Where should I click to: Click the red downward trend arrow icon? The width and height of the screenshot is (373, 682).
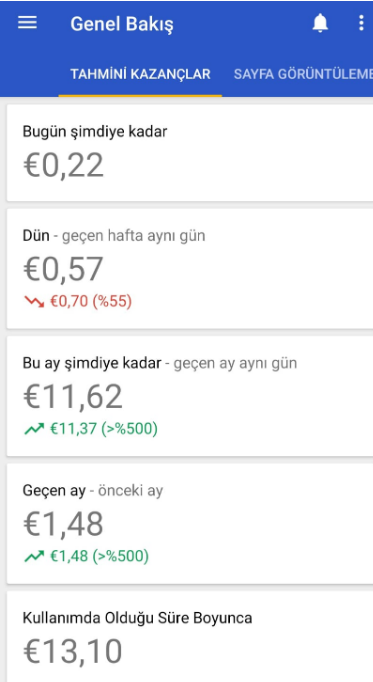tap(34, 301)
